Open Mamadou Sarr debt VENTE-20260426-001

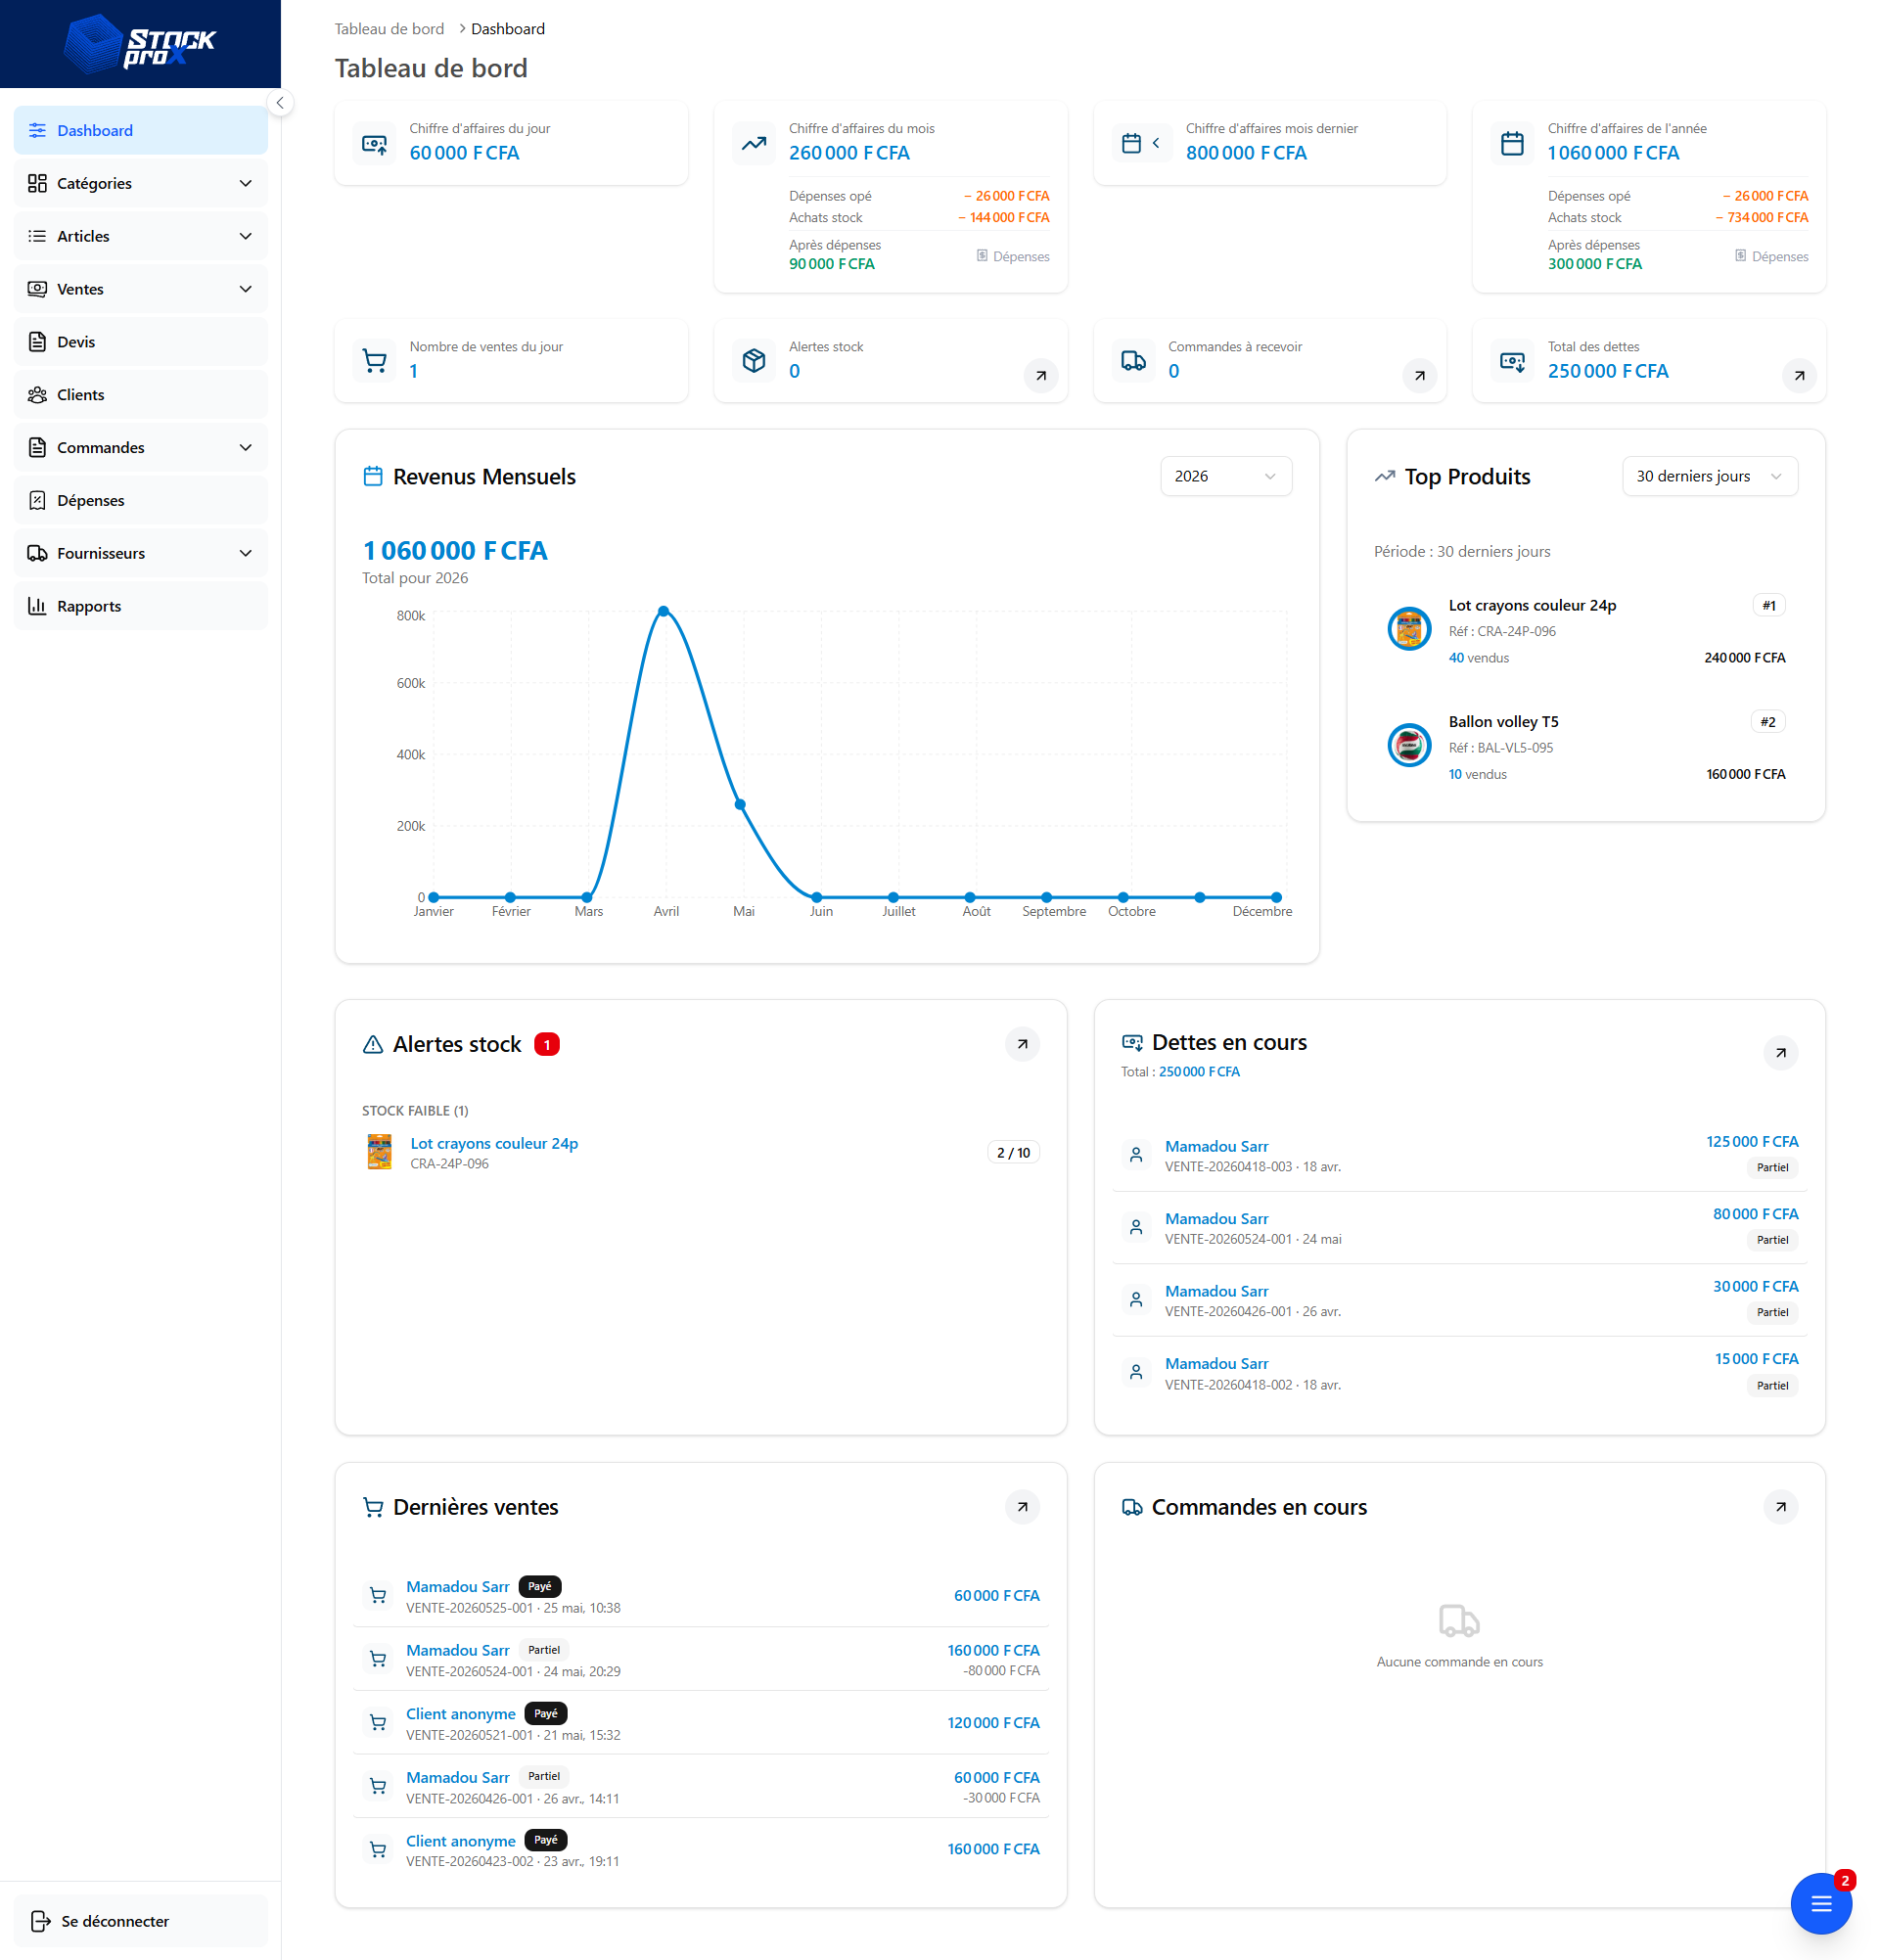(1459, 1300)
